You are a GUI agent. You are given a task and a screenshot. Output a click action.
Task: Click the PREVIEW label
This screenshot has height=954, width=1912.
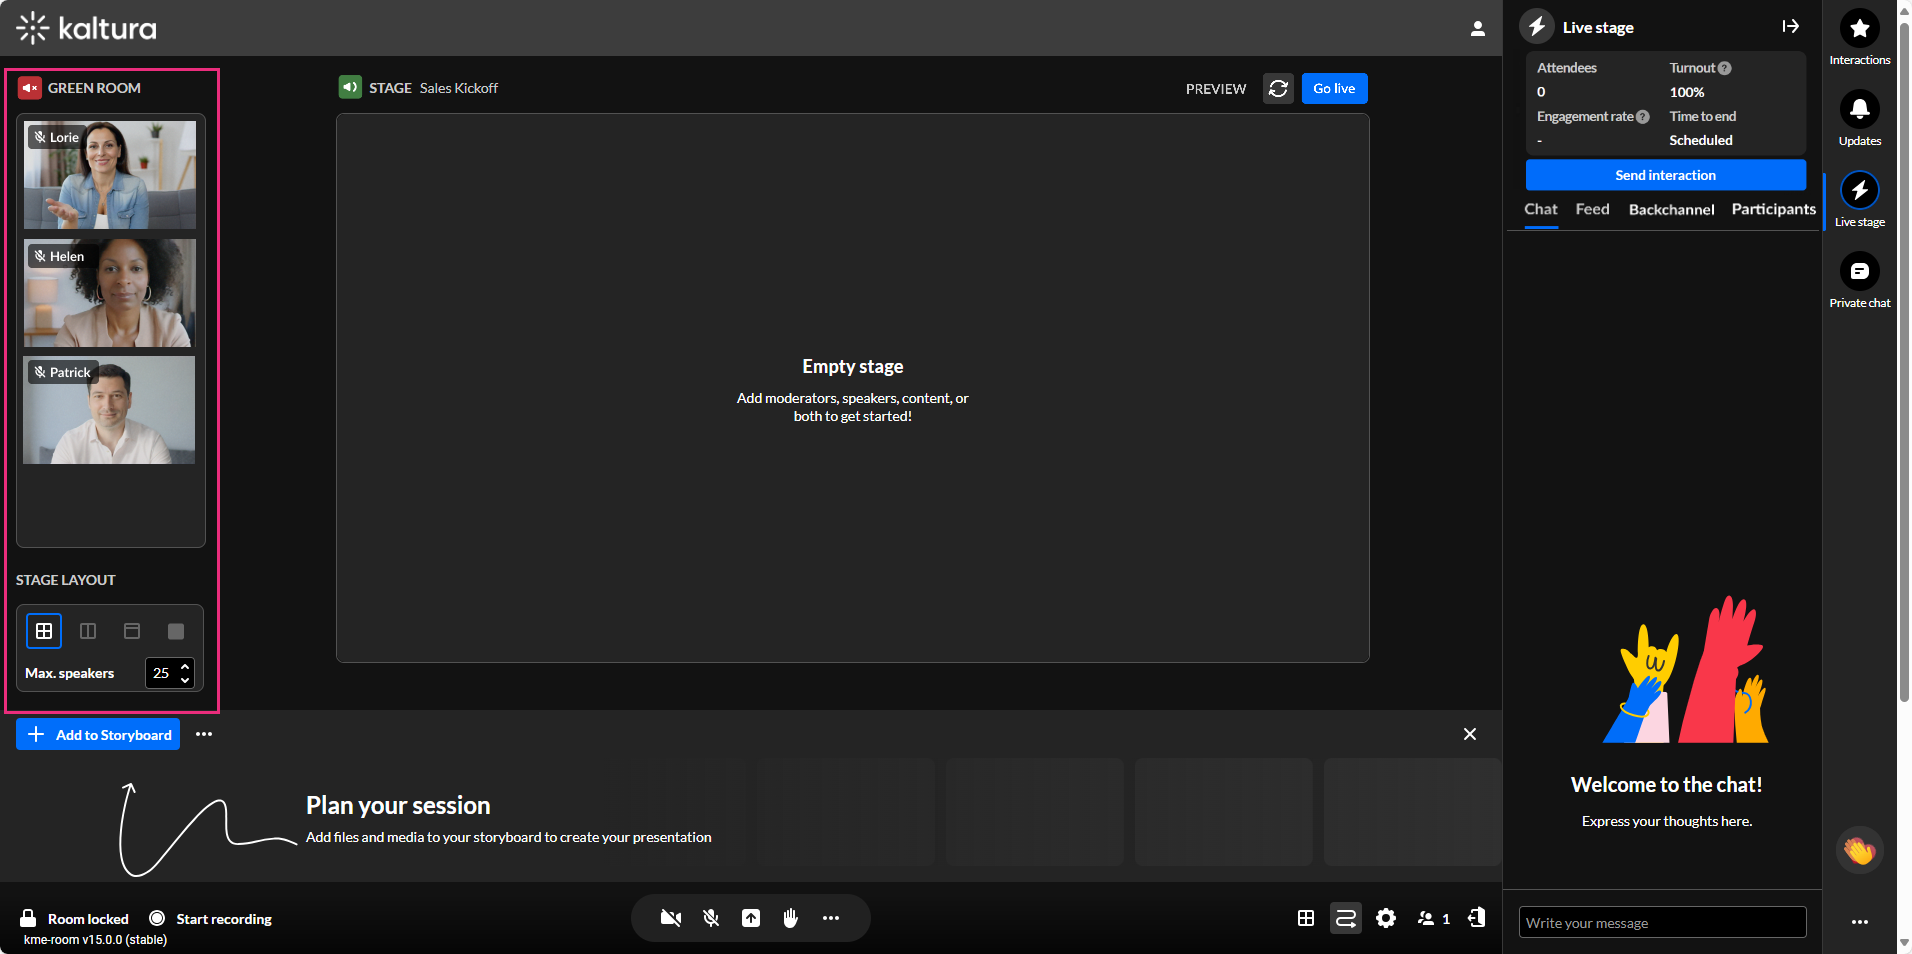[x=1216, y=89]
